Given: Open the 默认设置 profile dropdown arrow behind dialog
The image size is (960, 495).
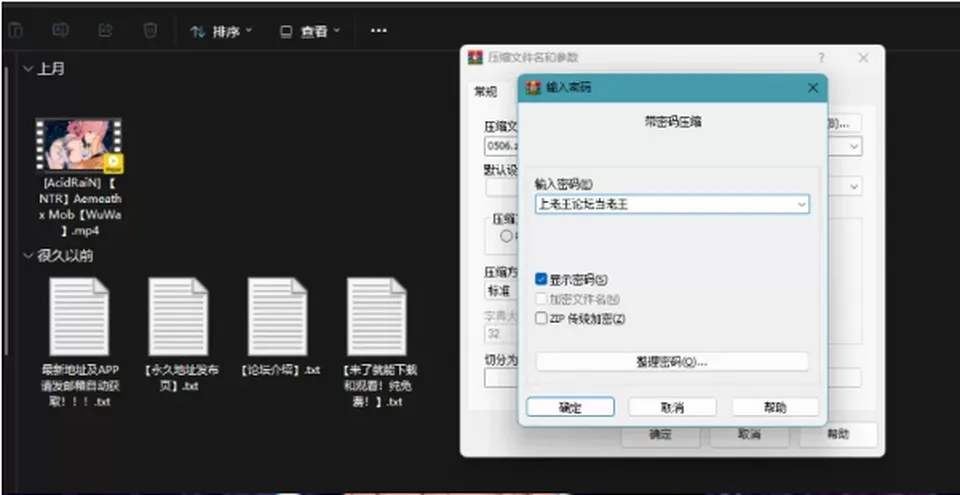Looking at the screenshot, I should tap(854, 187).
